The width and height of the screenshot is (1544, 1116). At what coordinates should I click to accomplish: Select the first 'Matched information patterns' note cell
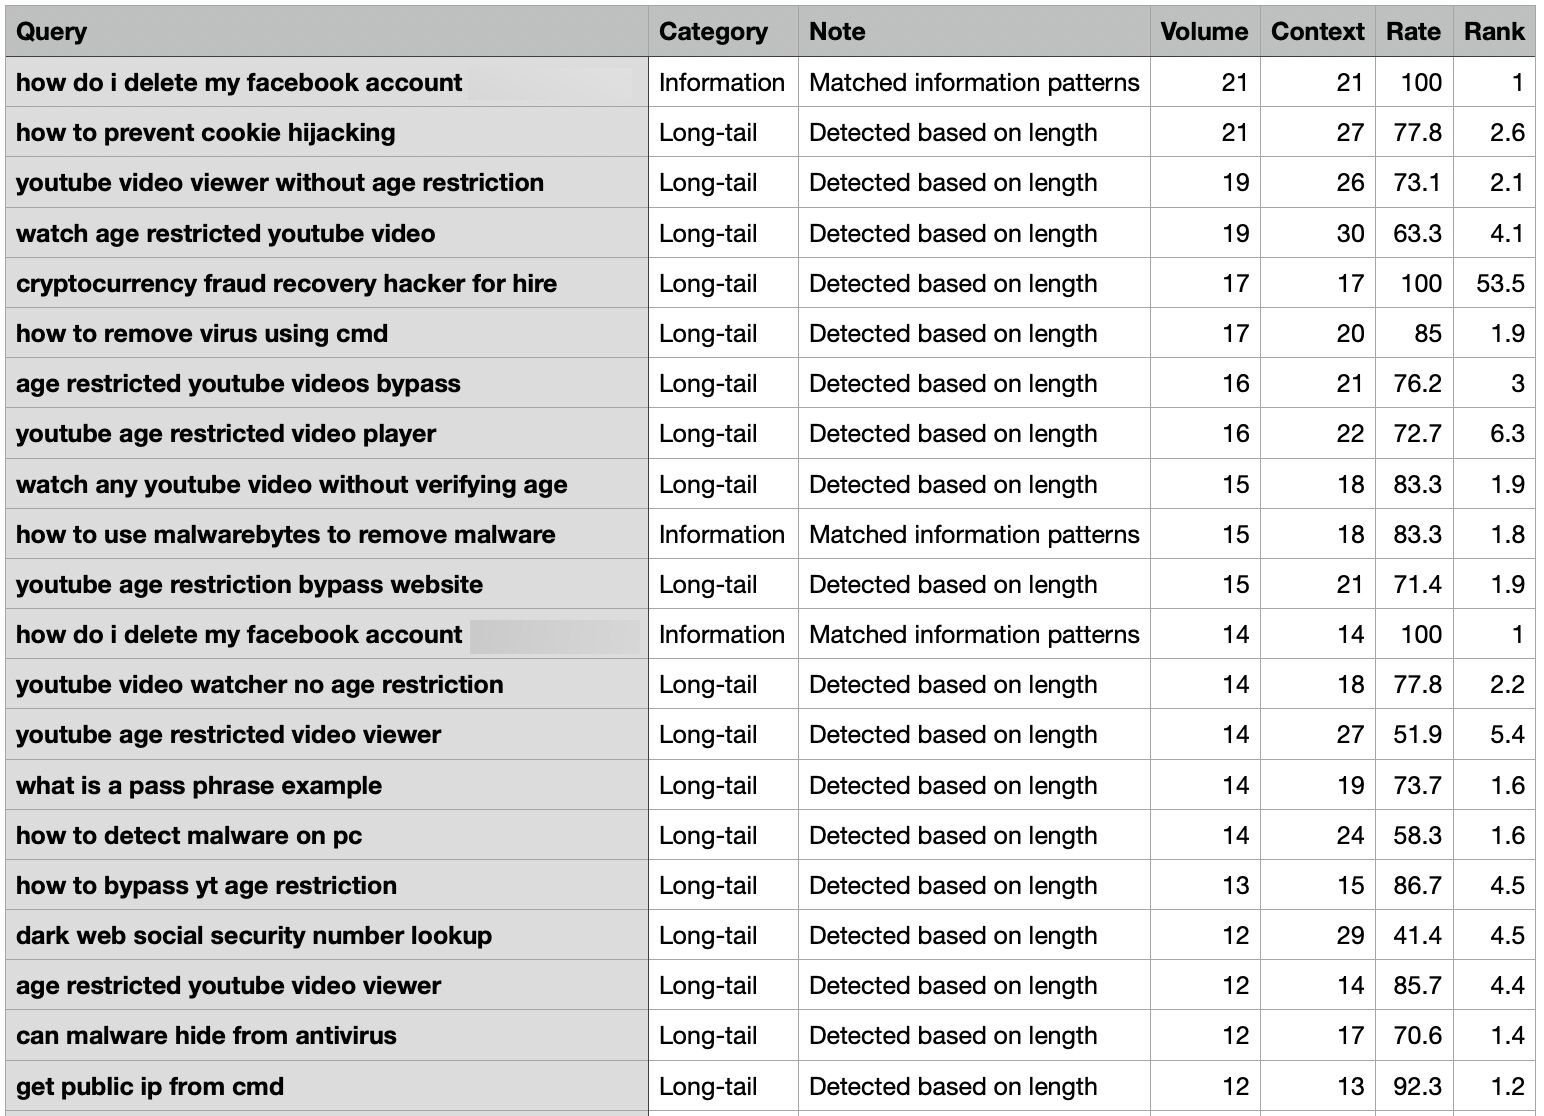coord(974,82)
